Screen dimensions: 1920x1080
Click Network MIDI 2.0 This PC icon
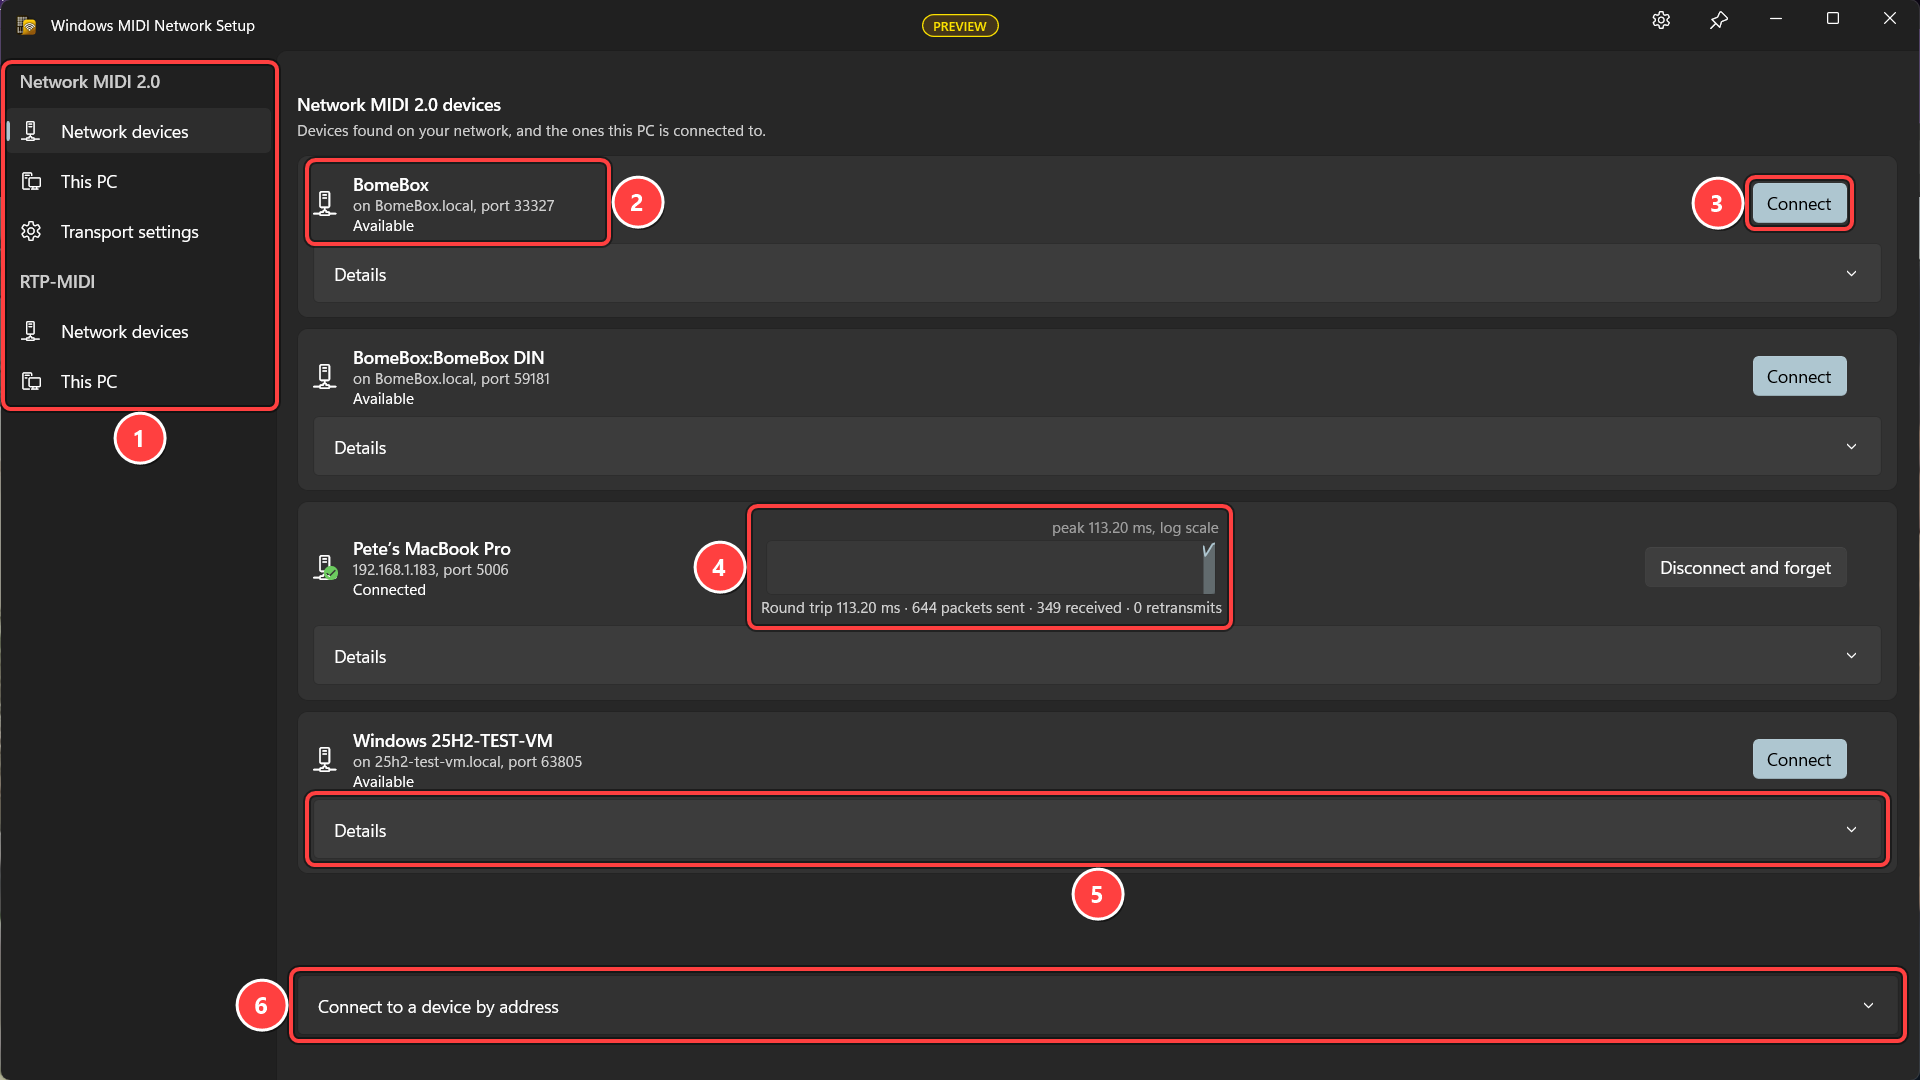31,181
